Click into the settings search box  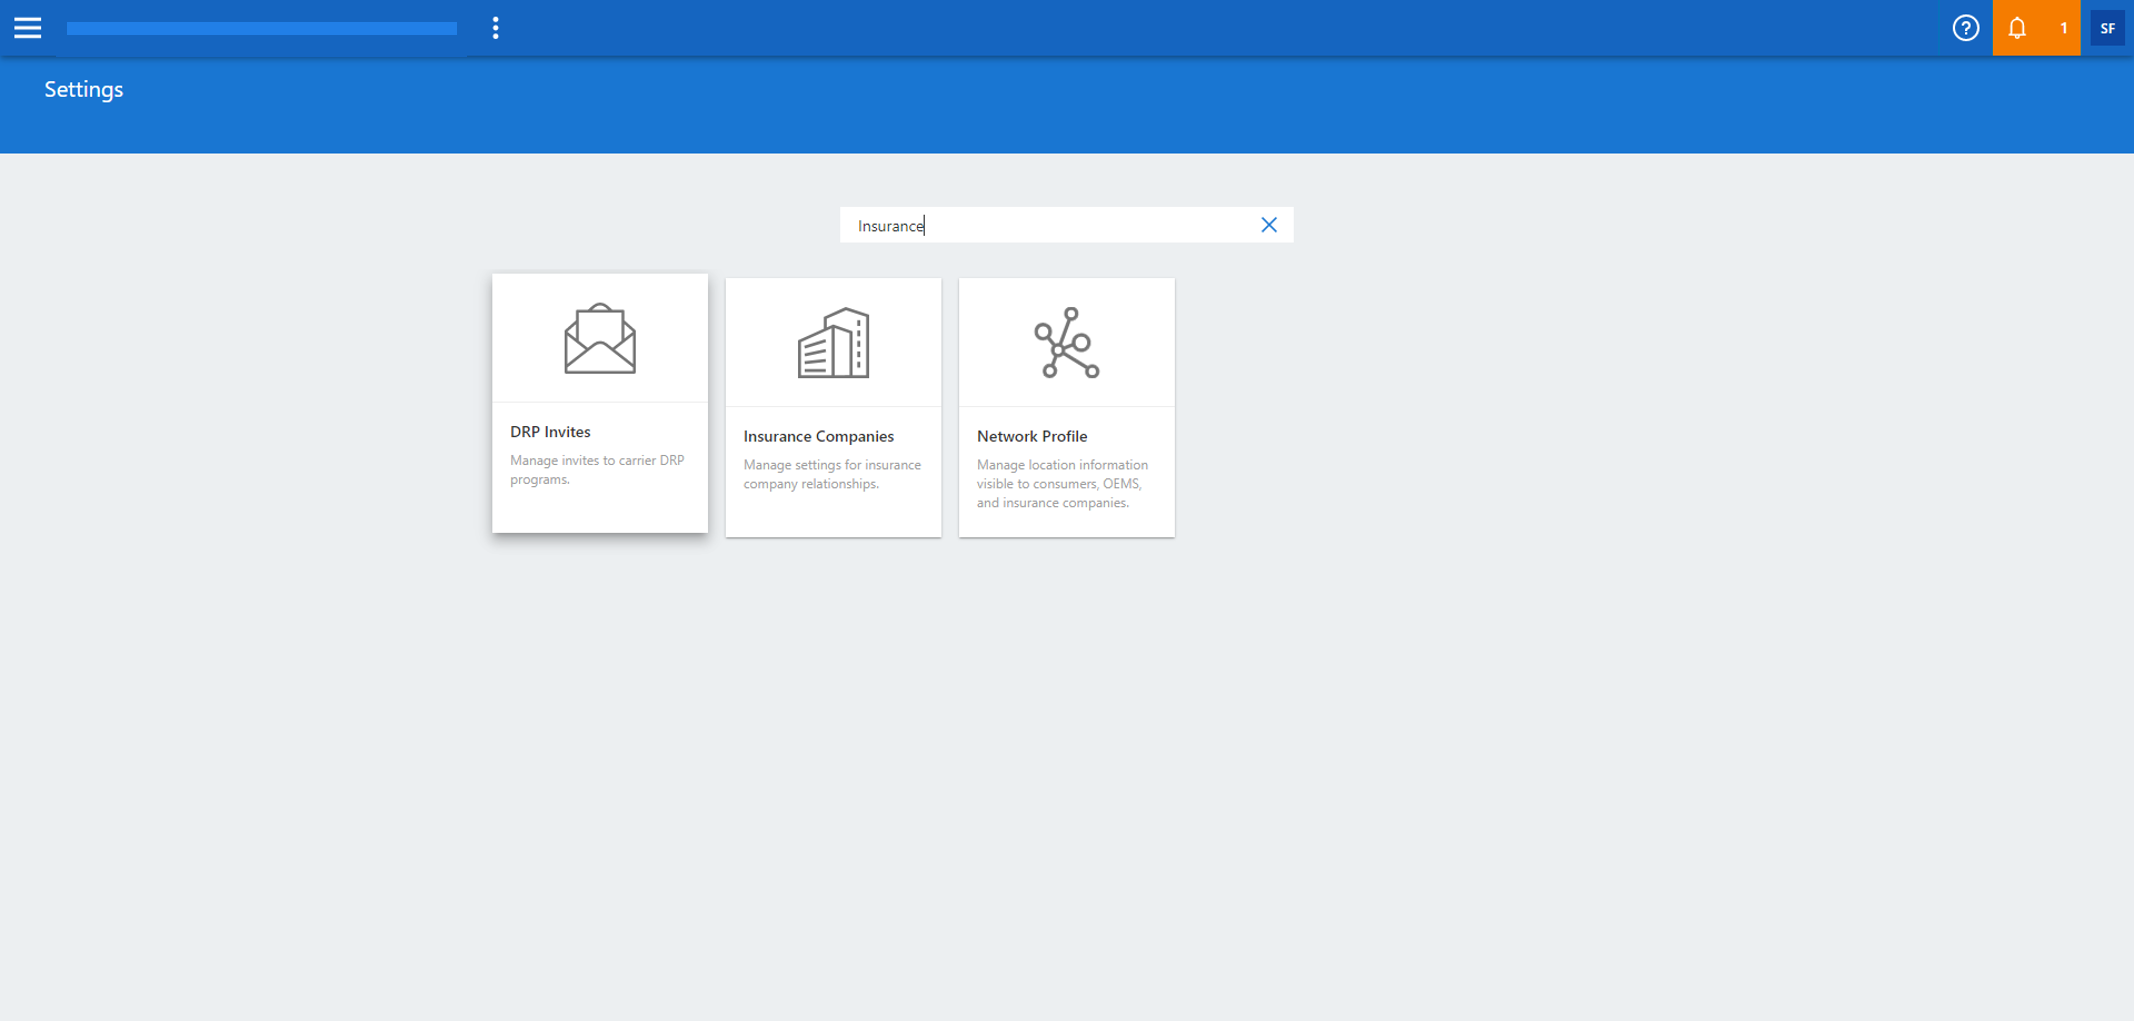[1050, 225]
